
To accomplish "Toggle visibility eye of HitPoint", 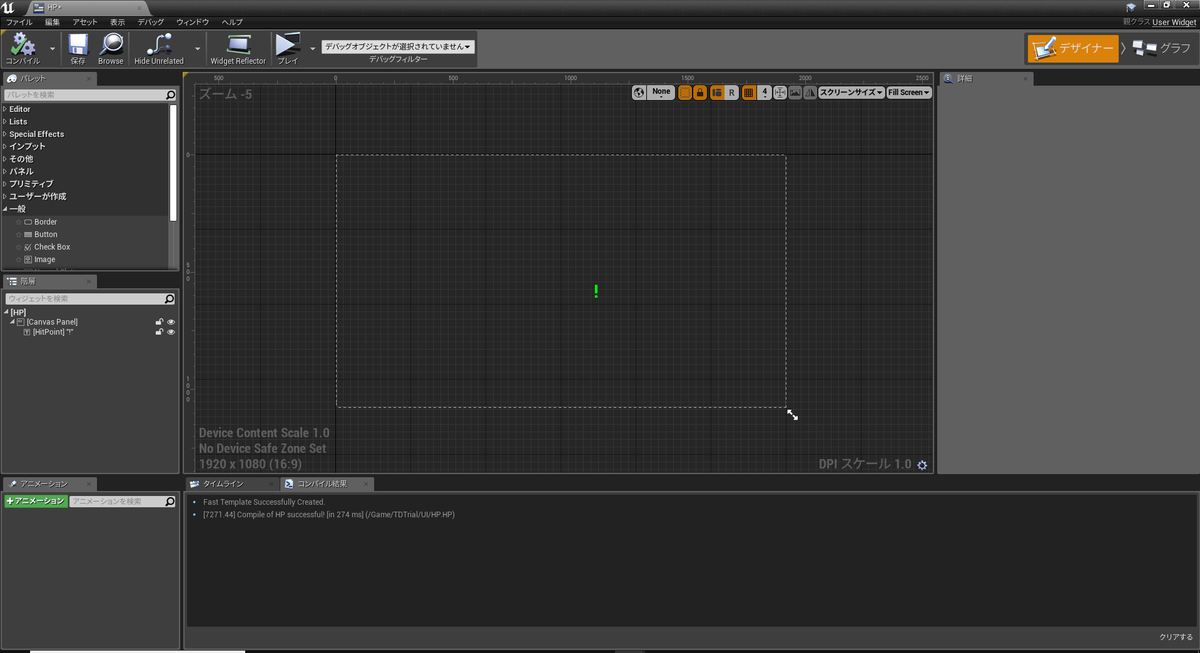I will pos(171,332).
